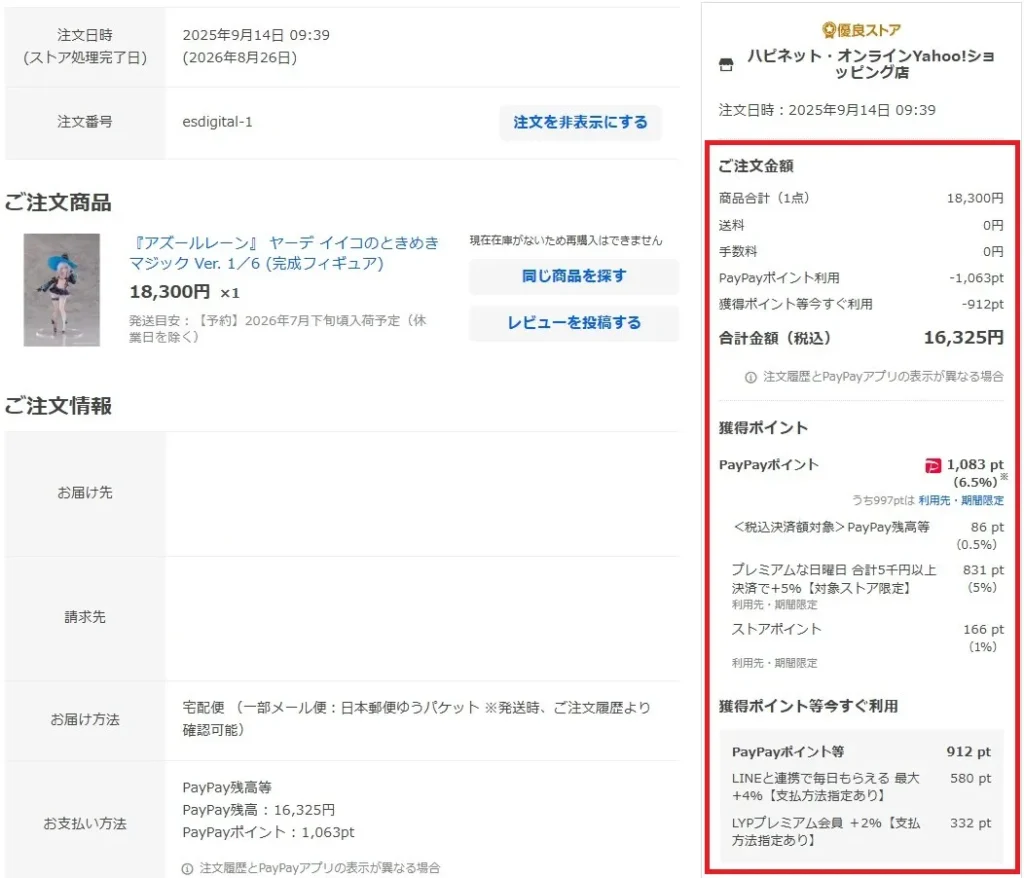Click info icon under payment method section
The image size is (1024, 878).
187,869
